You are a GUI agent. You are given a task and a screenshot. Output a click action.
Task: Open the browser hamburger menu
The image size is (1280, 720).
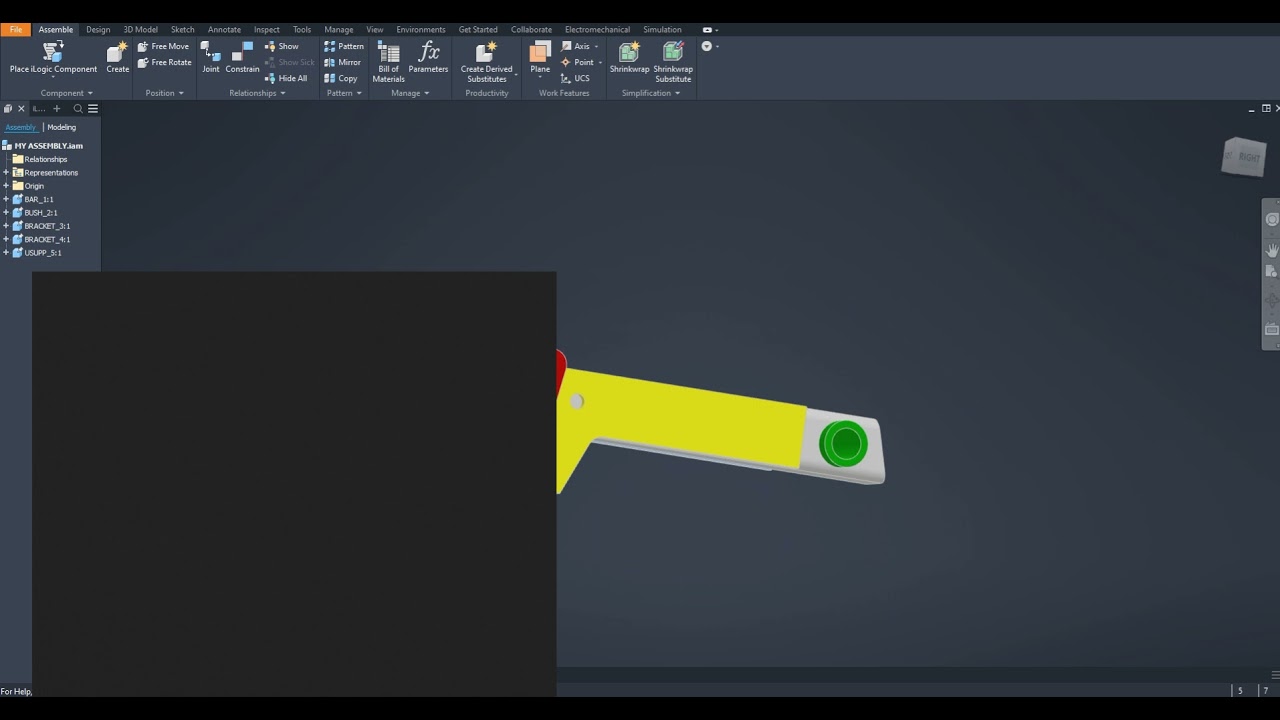tap(93, 108)
